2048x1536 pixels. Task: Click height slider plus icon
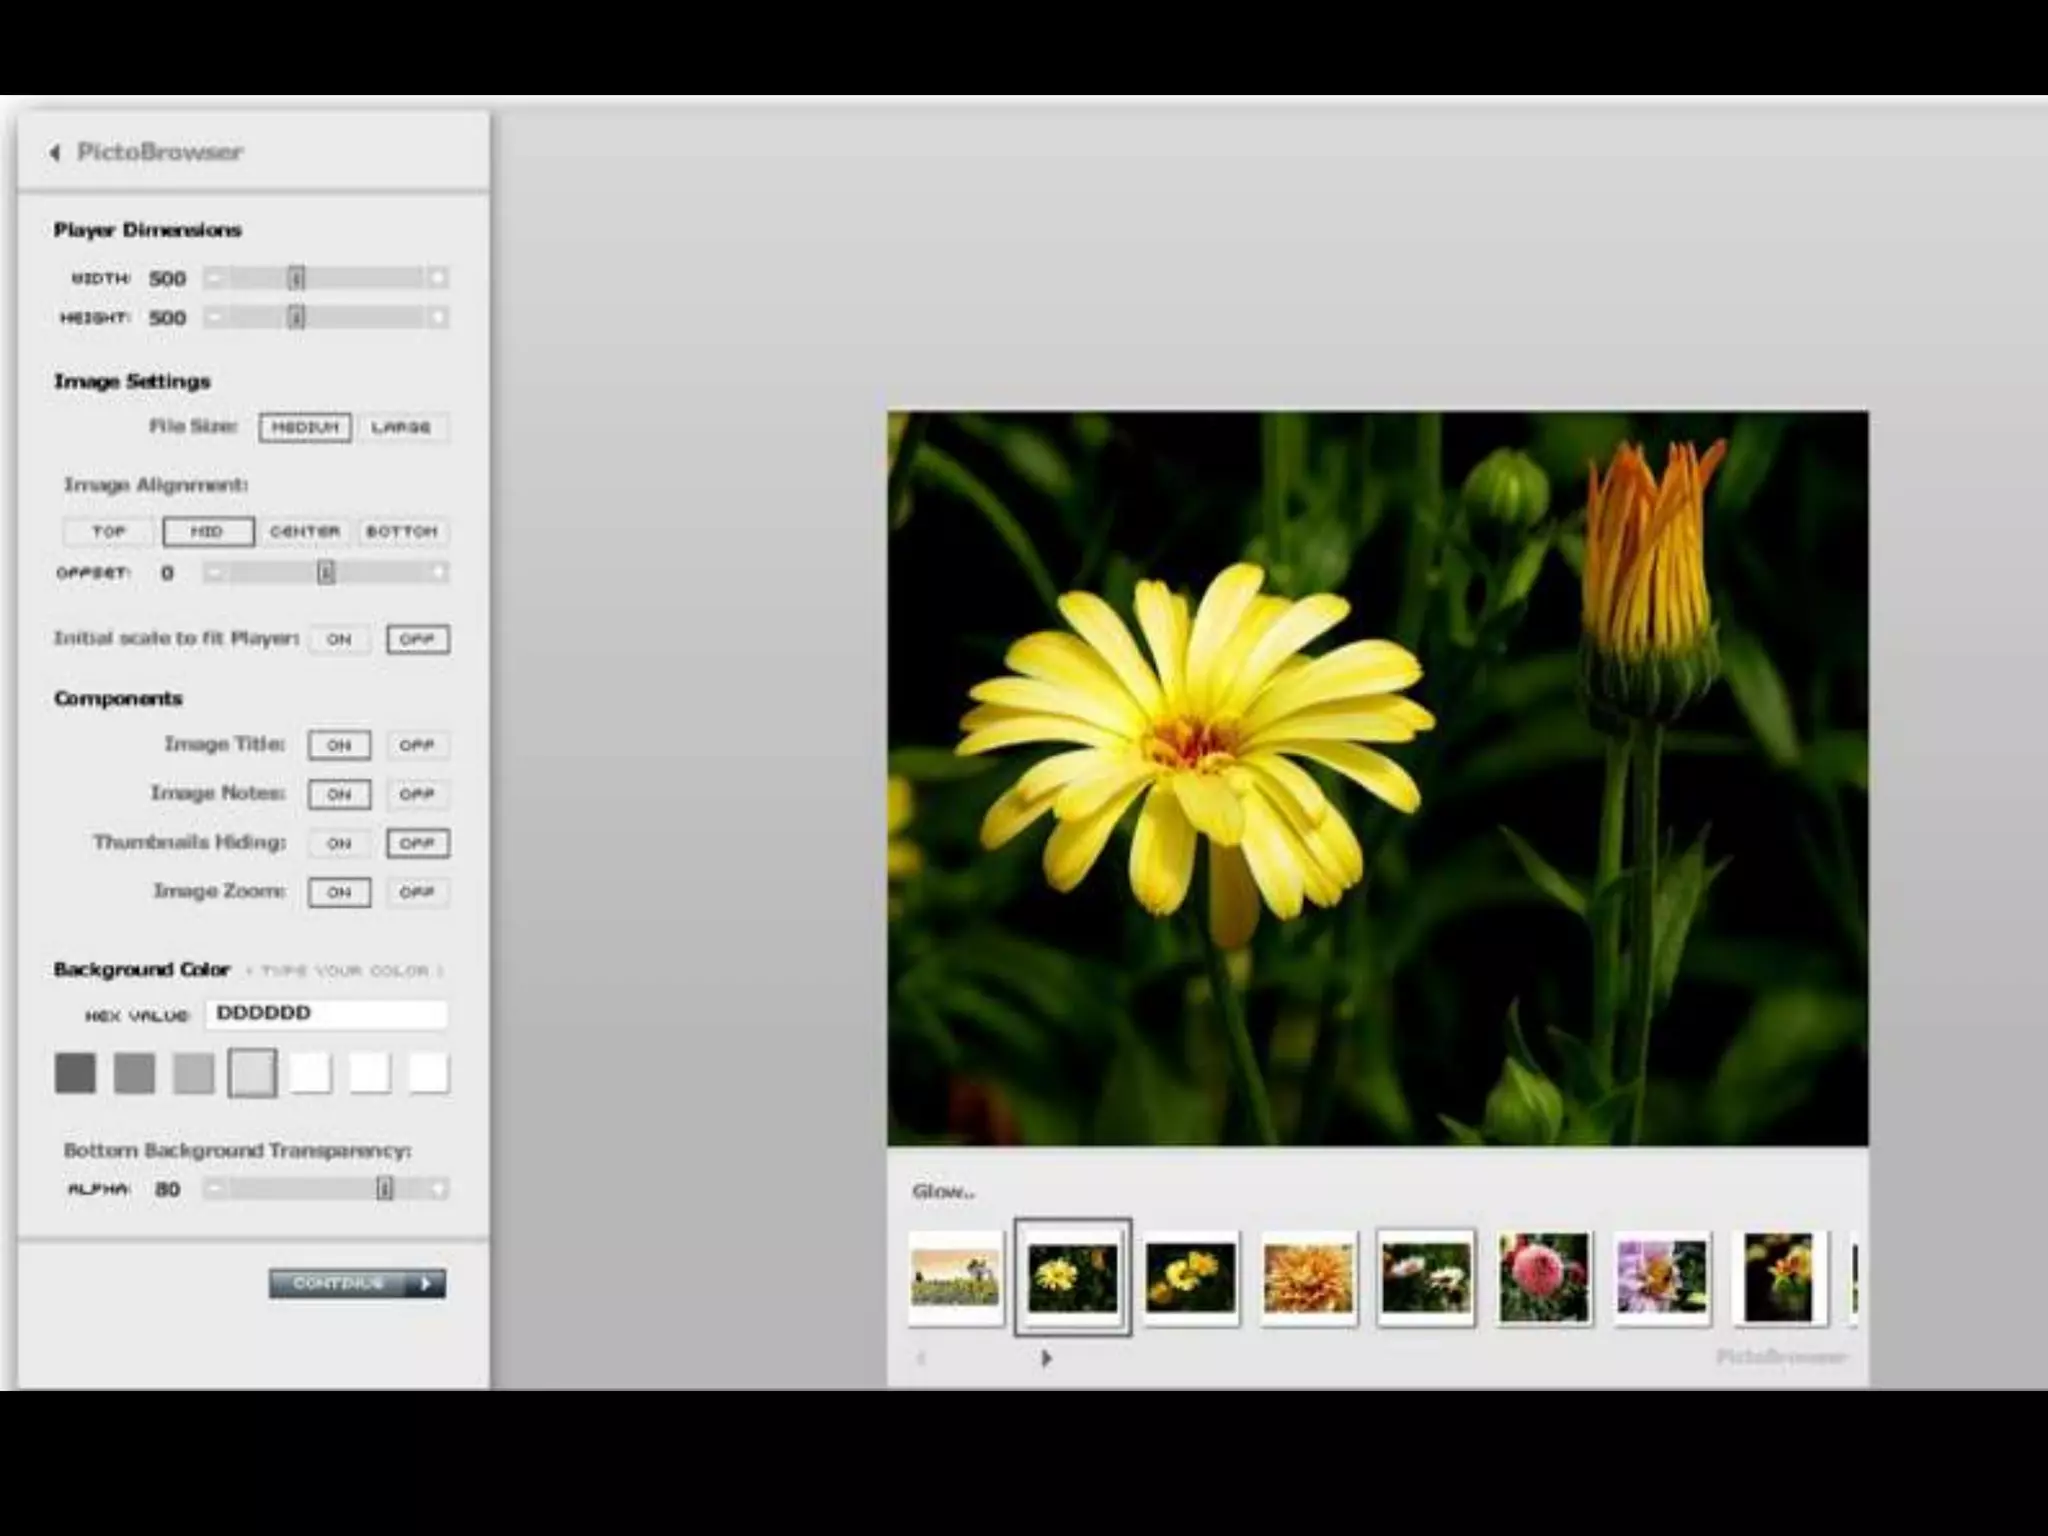[x=438, y=318]
